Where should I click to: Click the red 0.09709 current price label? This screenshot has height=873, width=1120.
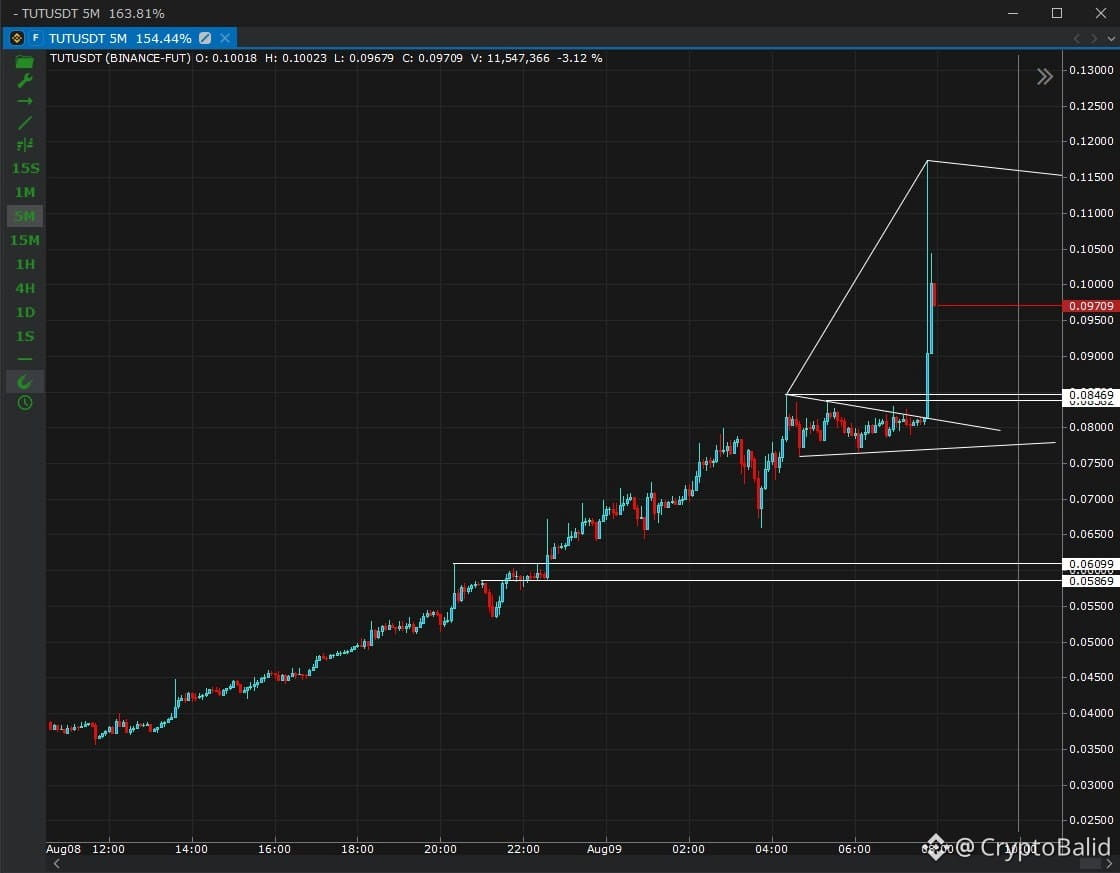[1091, 306]
